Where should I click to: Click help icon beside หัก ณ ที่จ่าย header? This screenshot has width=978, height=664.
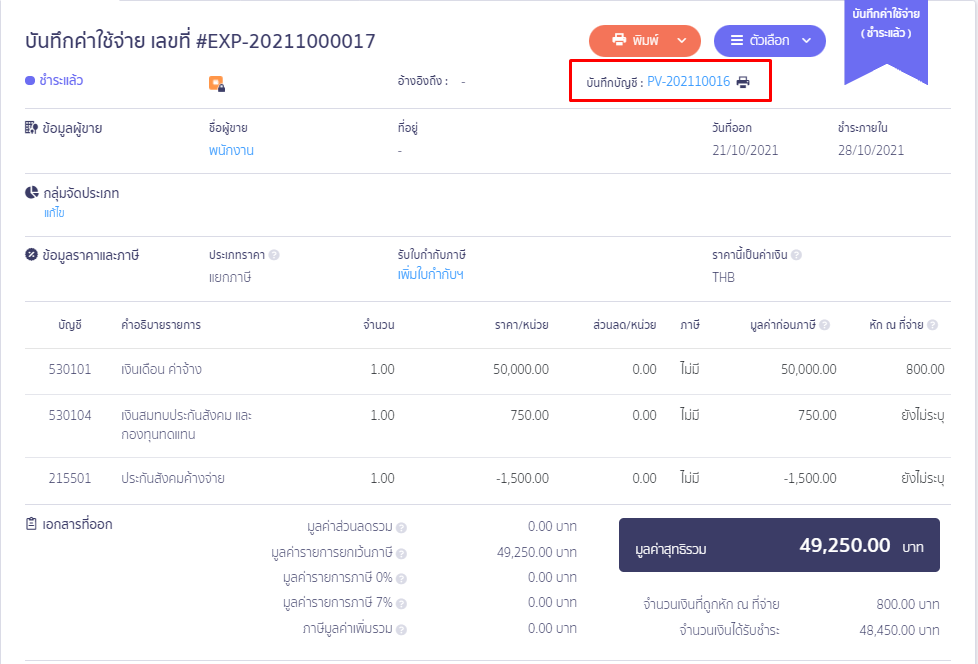(x=932, y=325)
